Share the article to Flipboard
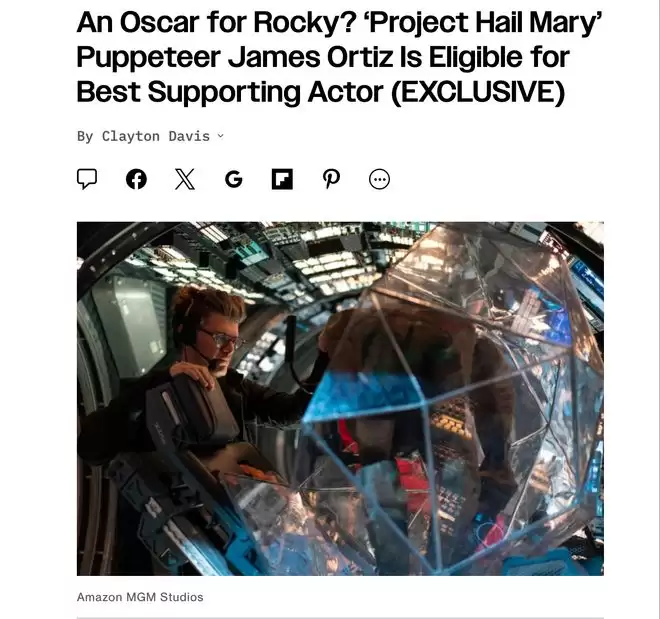 [x=282, y=179]
